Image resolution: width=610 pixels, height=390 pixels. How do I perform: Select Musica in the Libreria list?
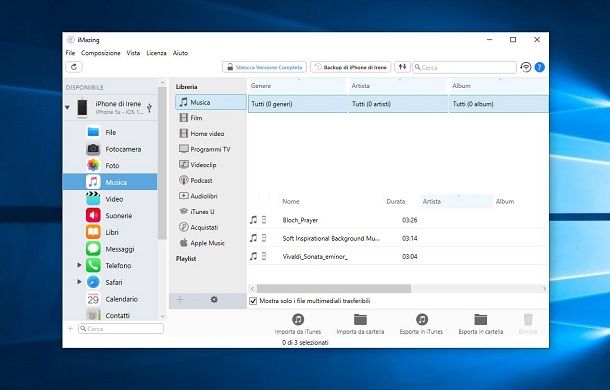coord(211,102)
